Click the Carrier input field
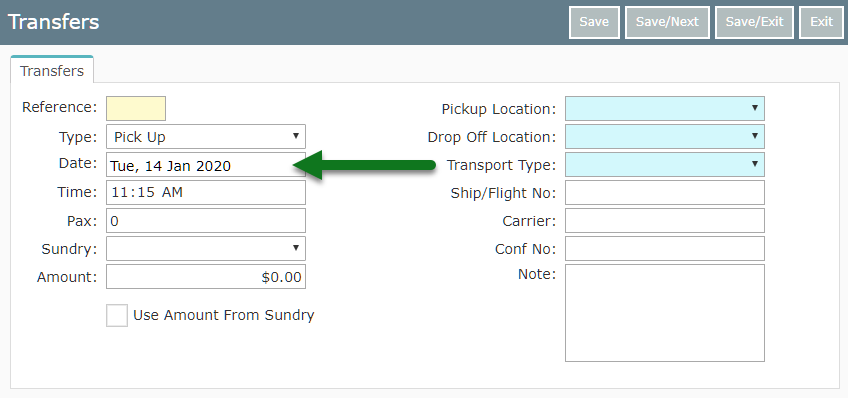 [665, 221]
